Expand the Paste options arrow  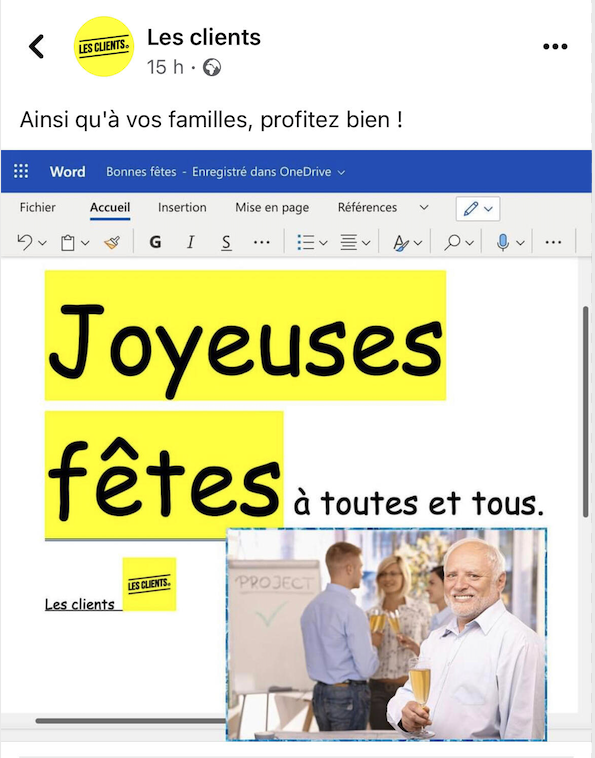coord(85,243)
